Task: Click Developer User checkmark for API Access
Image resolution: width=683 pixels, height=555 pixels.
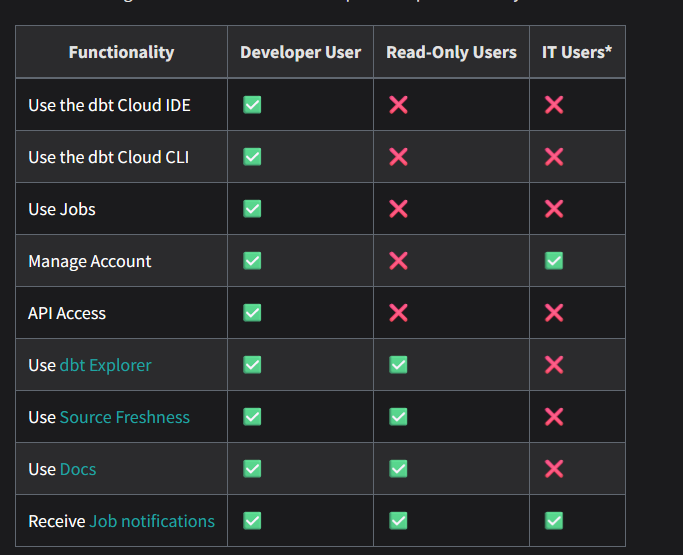Action: [x=252, y=313]
